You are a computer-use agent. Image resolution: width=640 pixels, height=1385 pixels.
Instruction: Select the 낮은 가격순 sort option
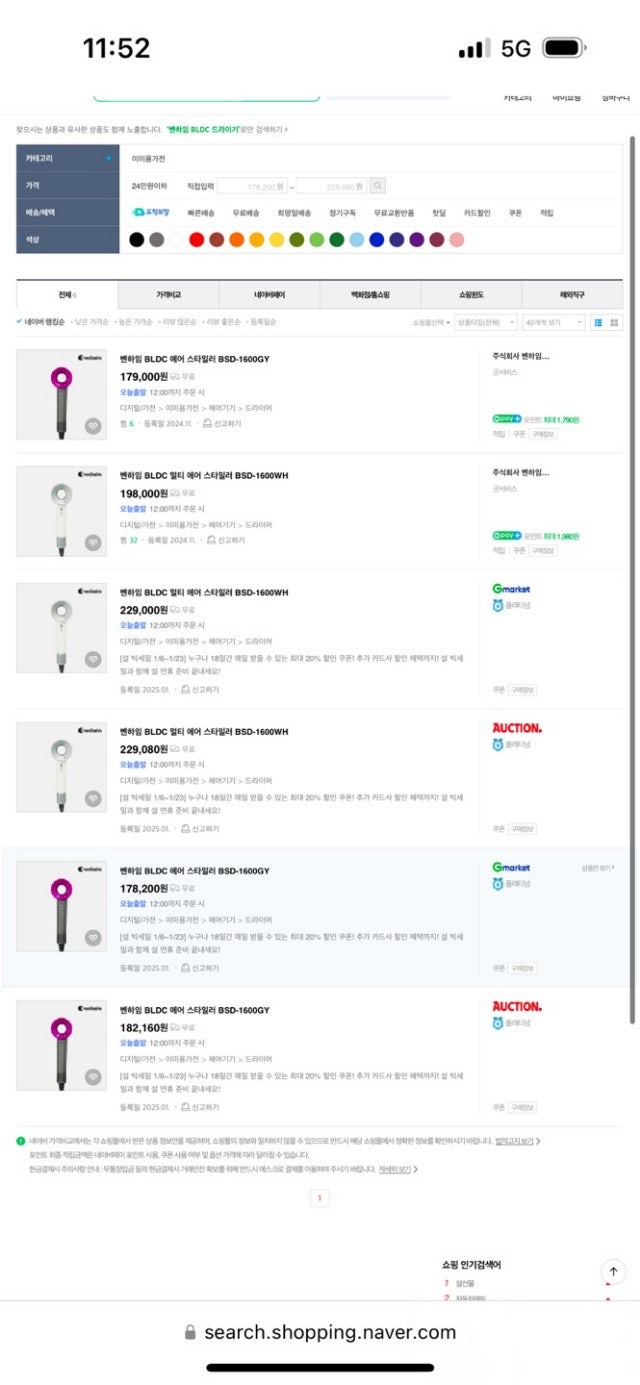(x=91, y=322)
